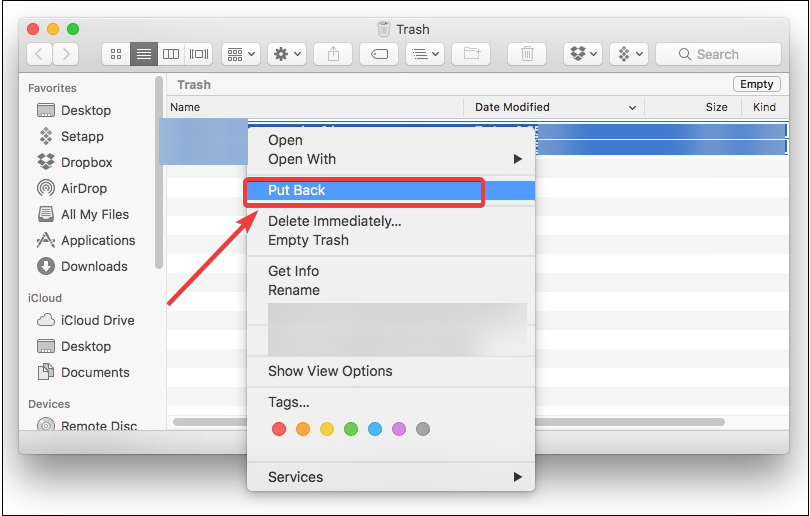Toggle list view button in toolbar

(144, 54)
